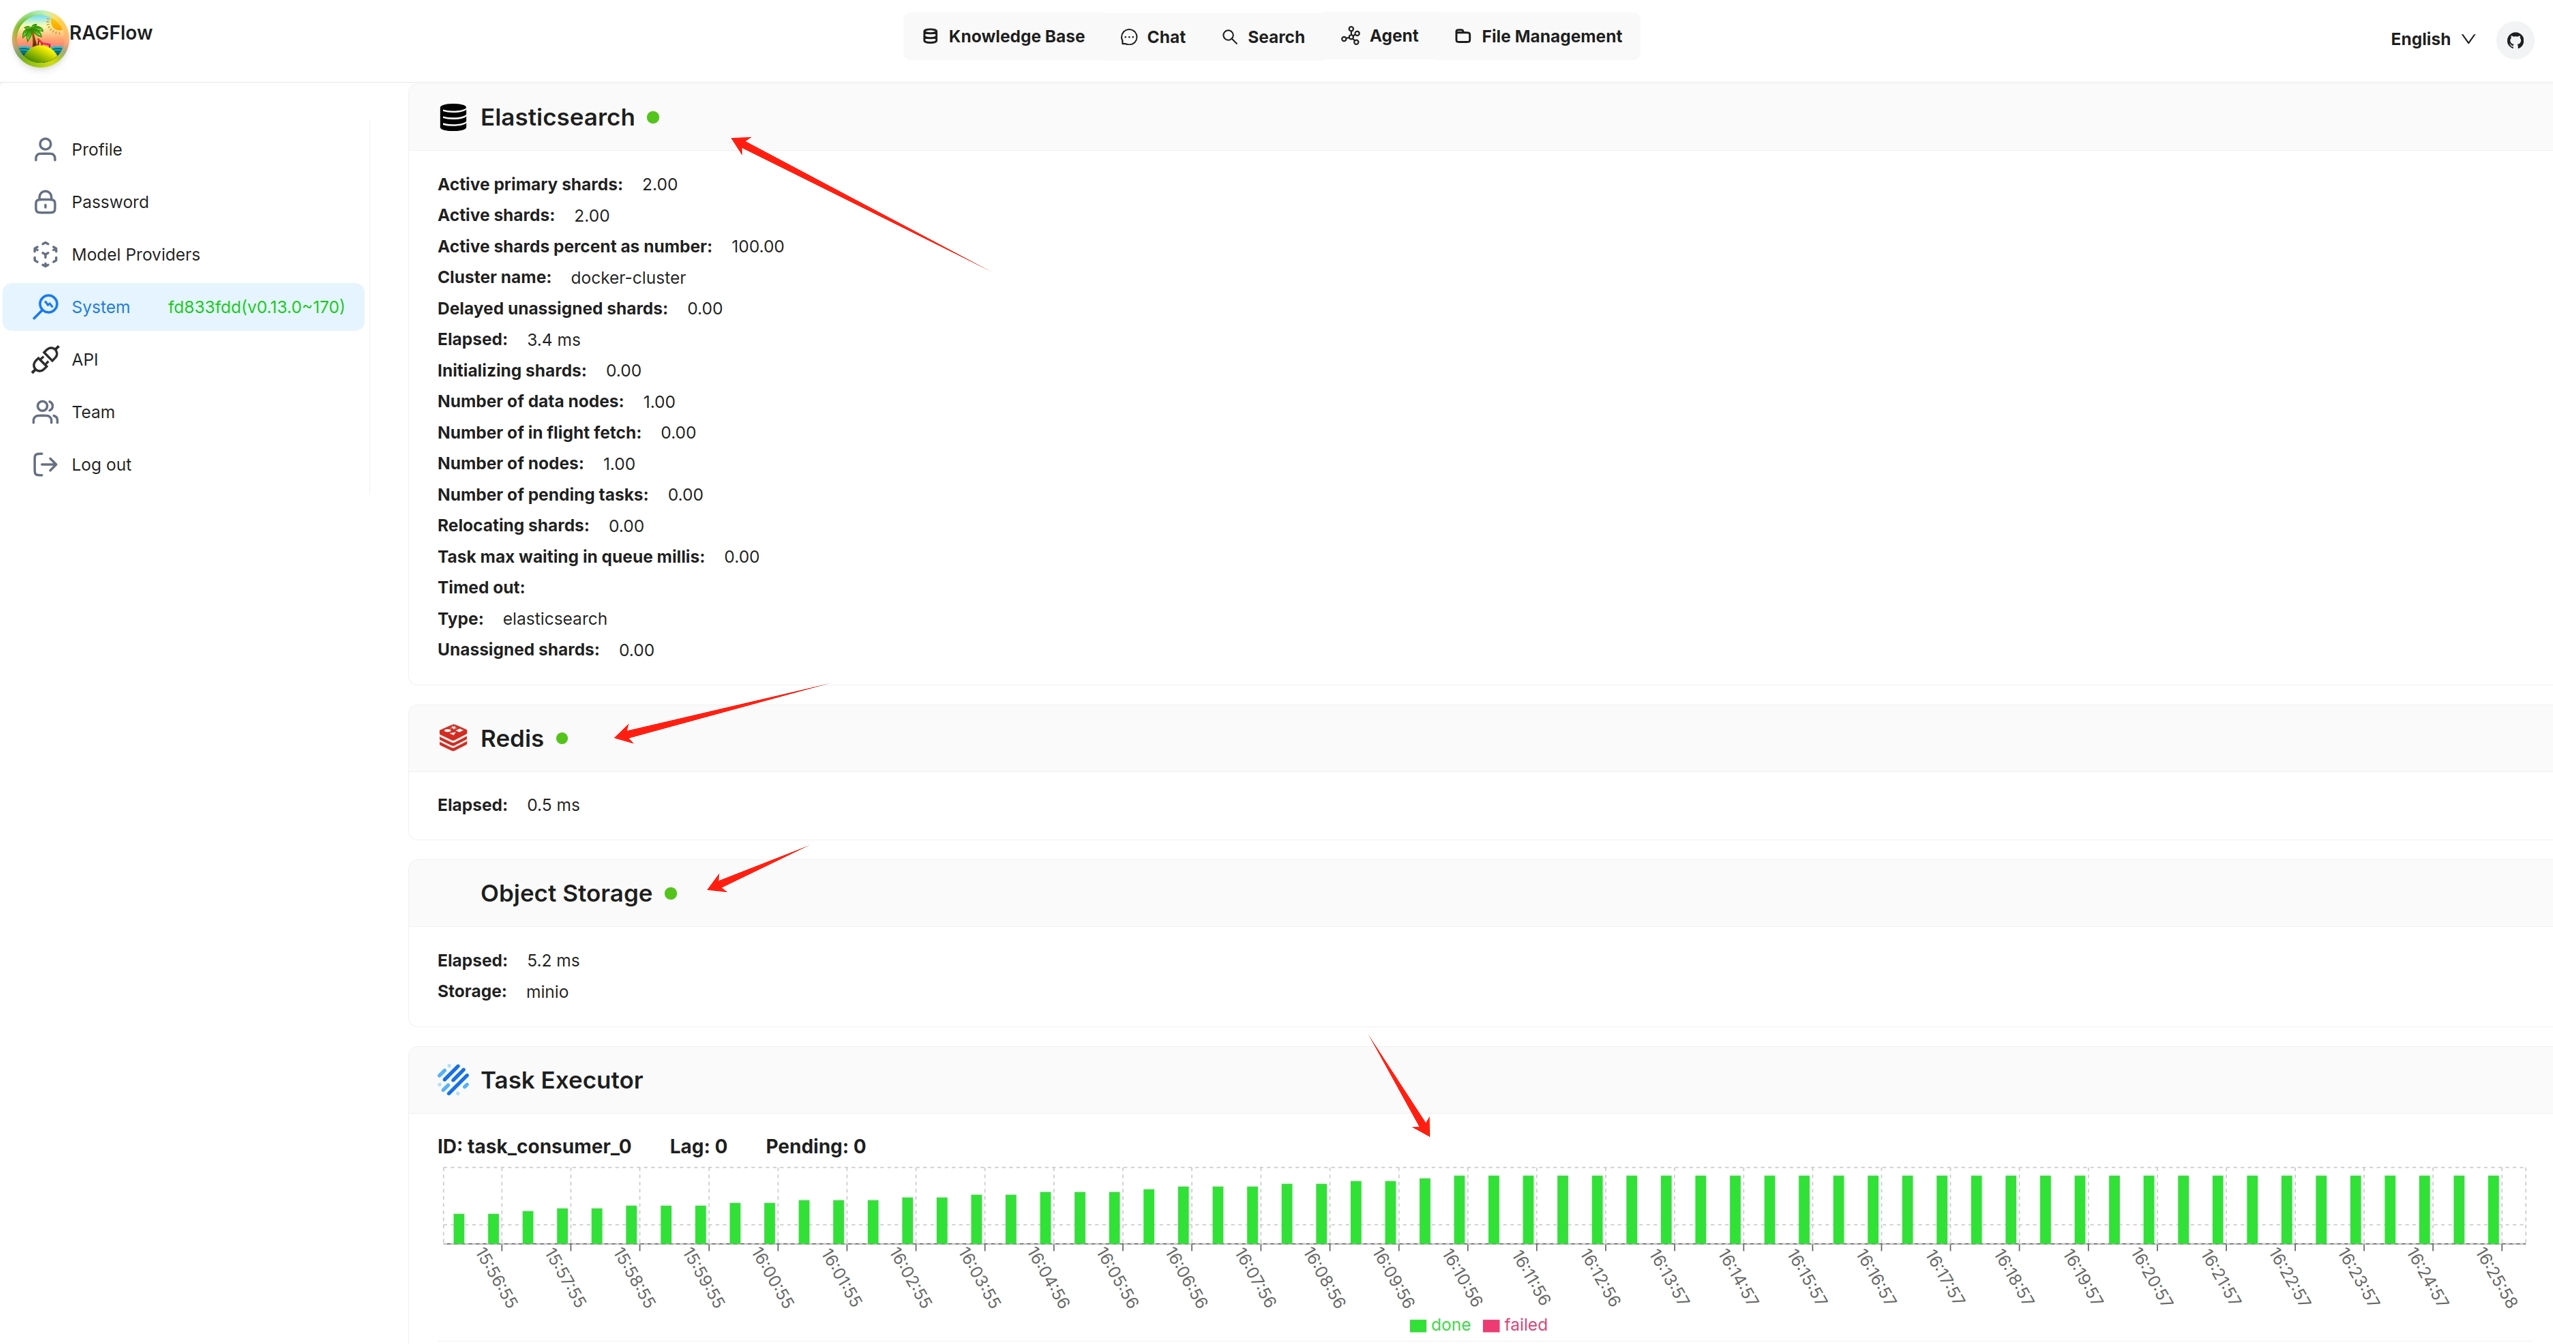Image resolution: width=2553 pixels, height=1344 pixels.
Task: Click the docker-cluster cluster name value
Action: (628, 277)
